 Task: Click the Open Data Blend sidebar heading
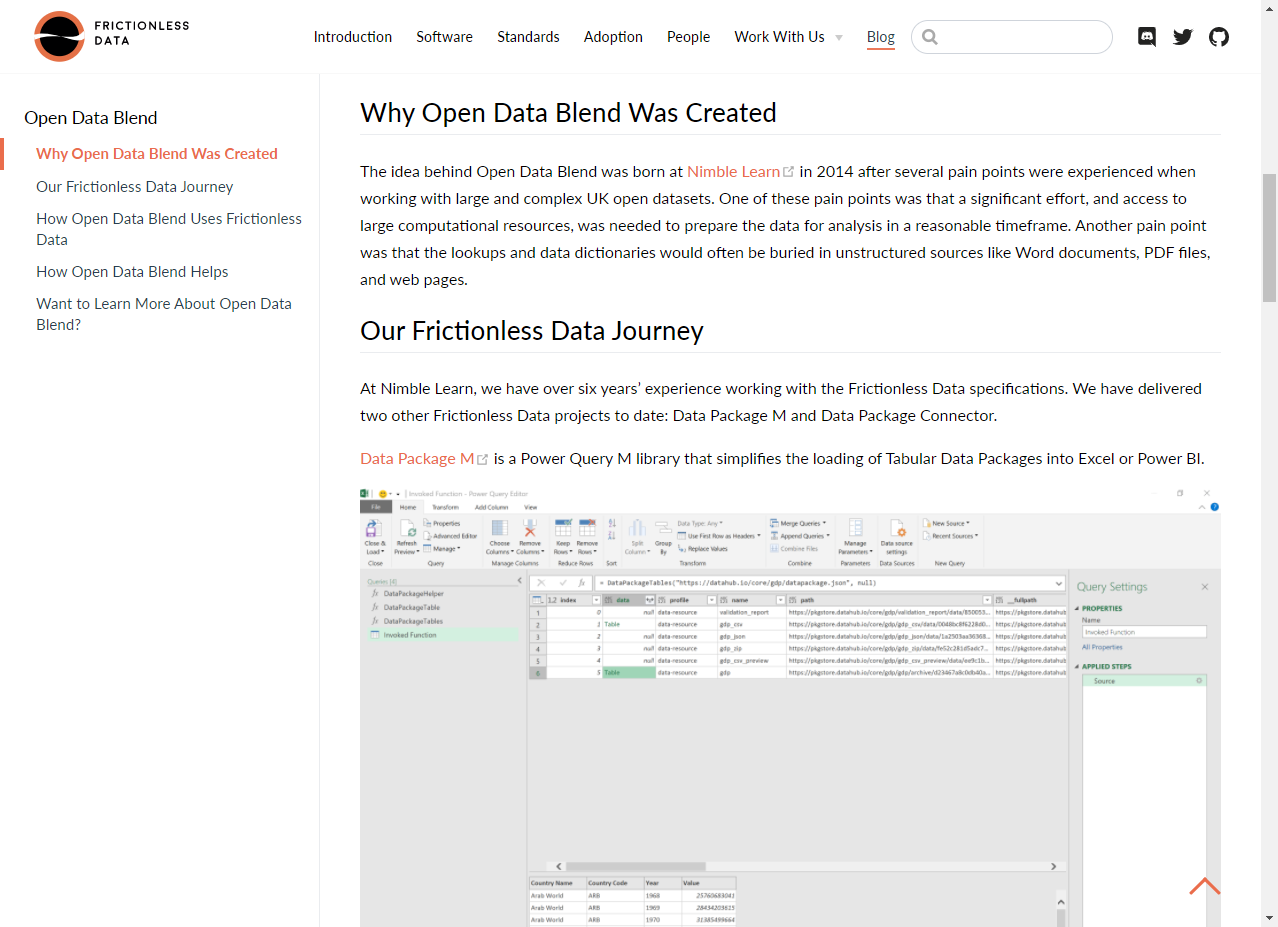91,118
